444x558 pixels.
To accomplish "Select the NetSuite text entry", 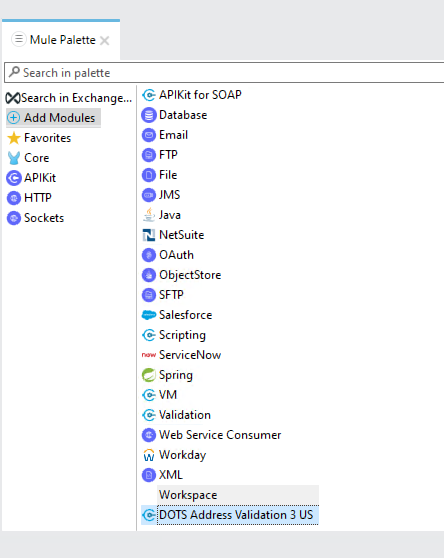I will click(x=181, y=235).
